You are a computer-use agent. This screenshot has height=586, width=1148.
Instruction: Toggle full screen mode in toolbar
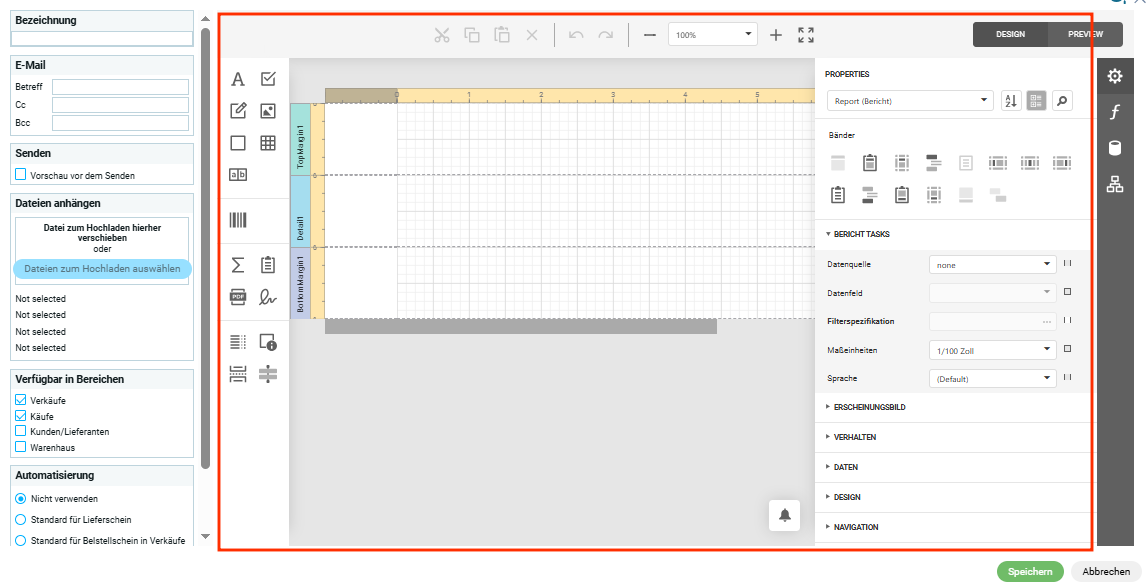(806, 35)
